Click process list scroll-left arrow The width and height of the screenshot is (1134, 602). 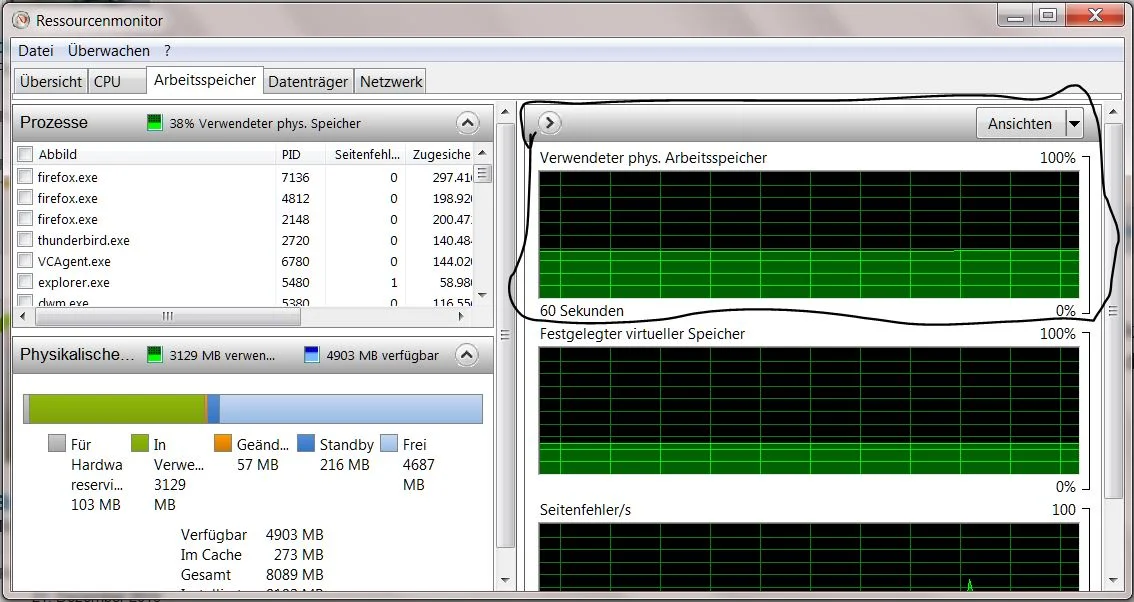tap(24, 316)
